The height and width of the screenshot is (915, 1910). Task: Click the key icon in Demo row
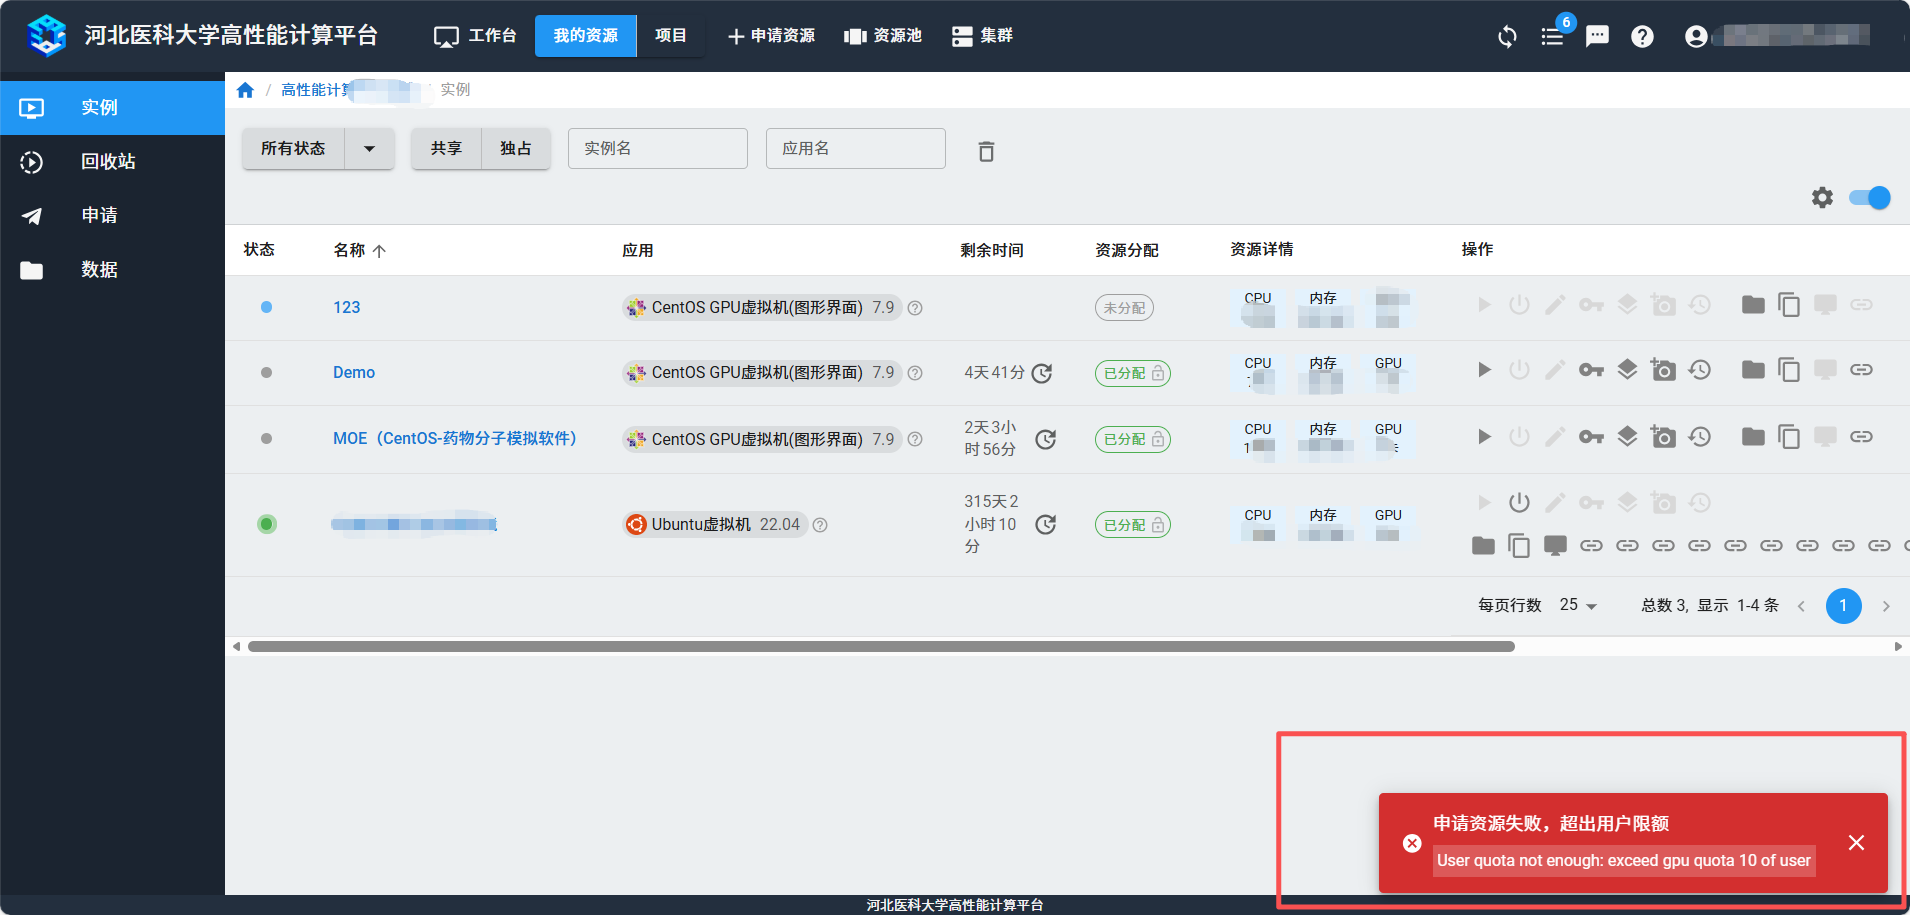pos(1591,370)
